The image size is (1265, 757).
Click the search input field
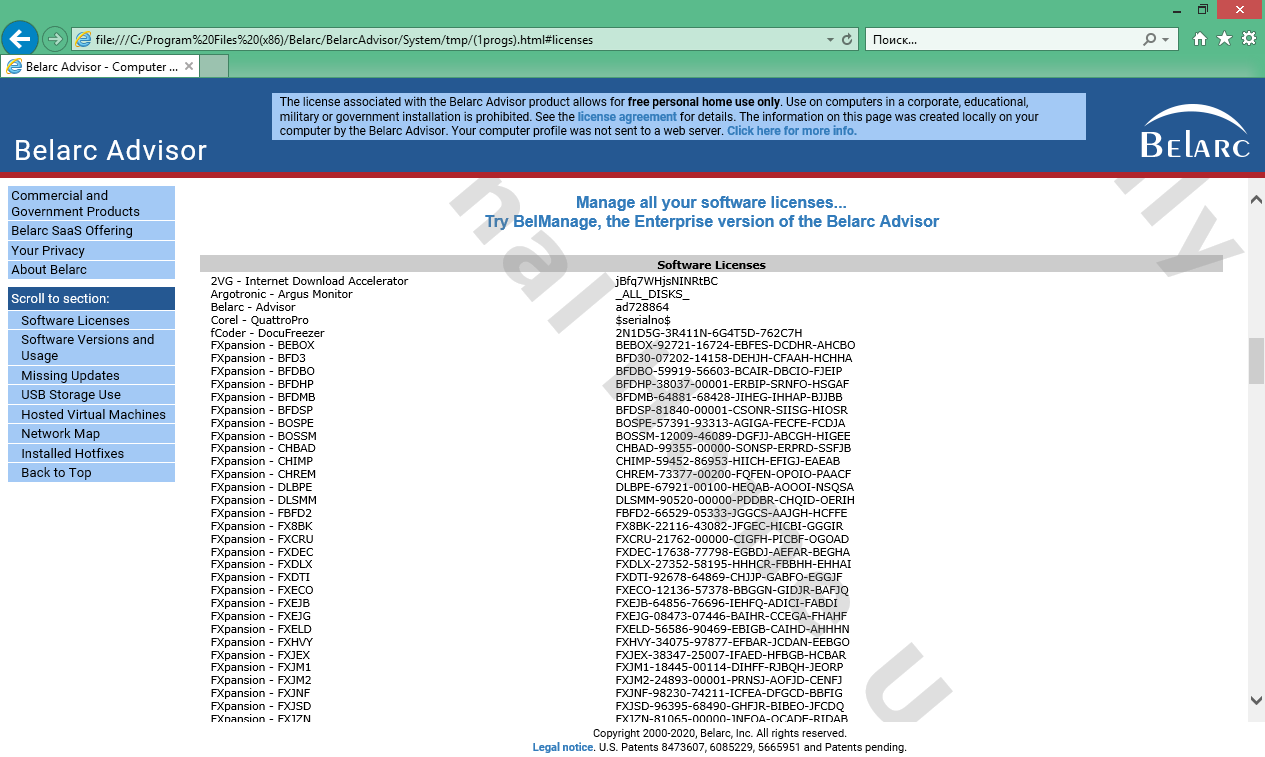coord(1004,40)
